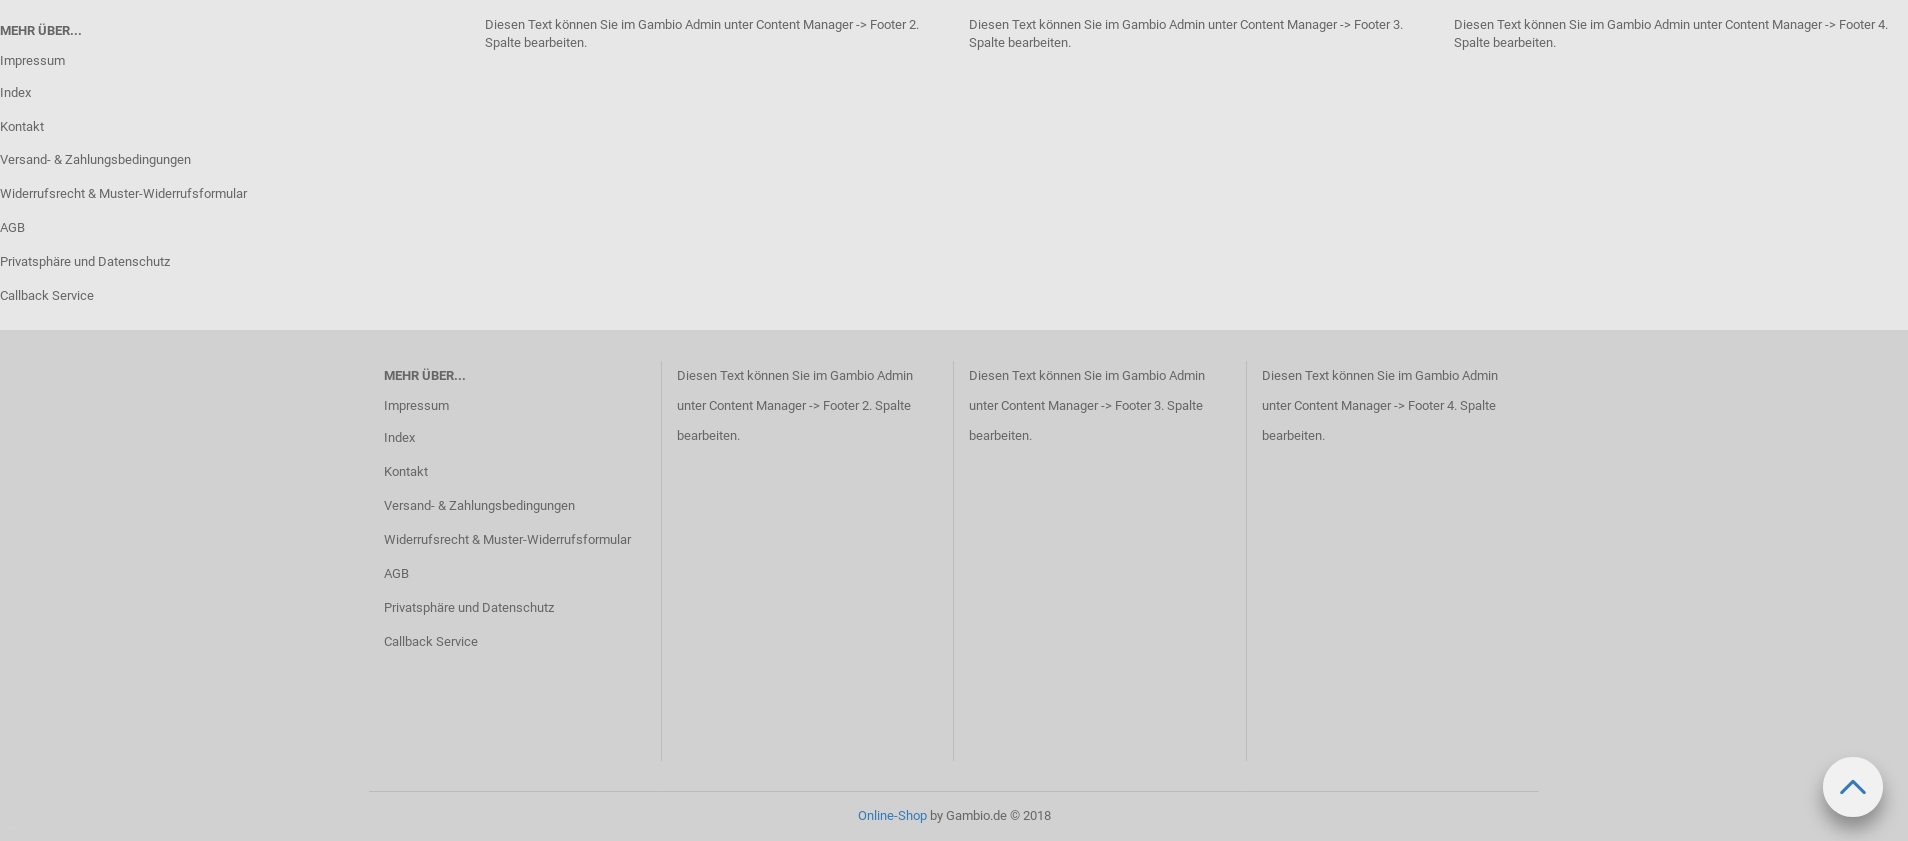Viewport: 1908px width, 841px height.
Task: Click Index in the upper light-gray section
Action: pyautogui.click(x=15, y=92)
